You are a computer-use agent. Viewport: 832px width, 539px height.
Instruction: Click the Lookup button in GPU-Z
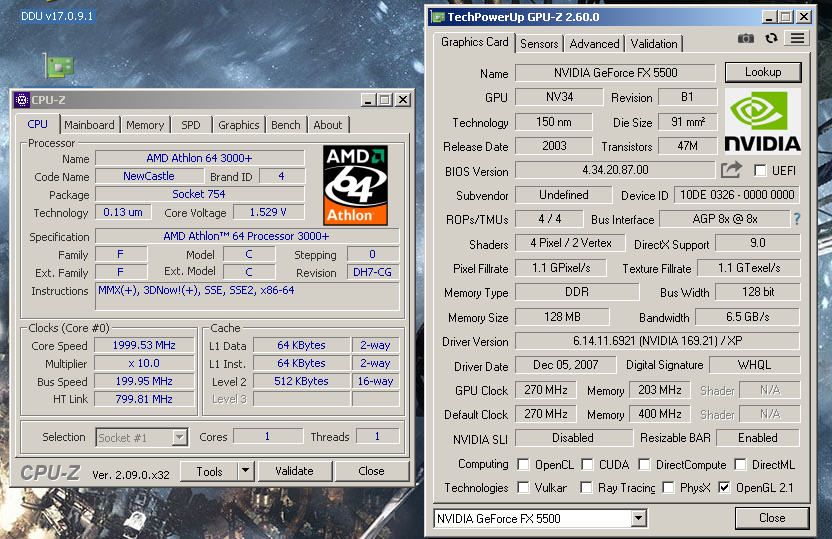point(763,72)
